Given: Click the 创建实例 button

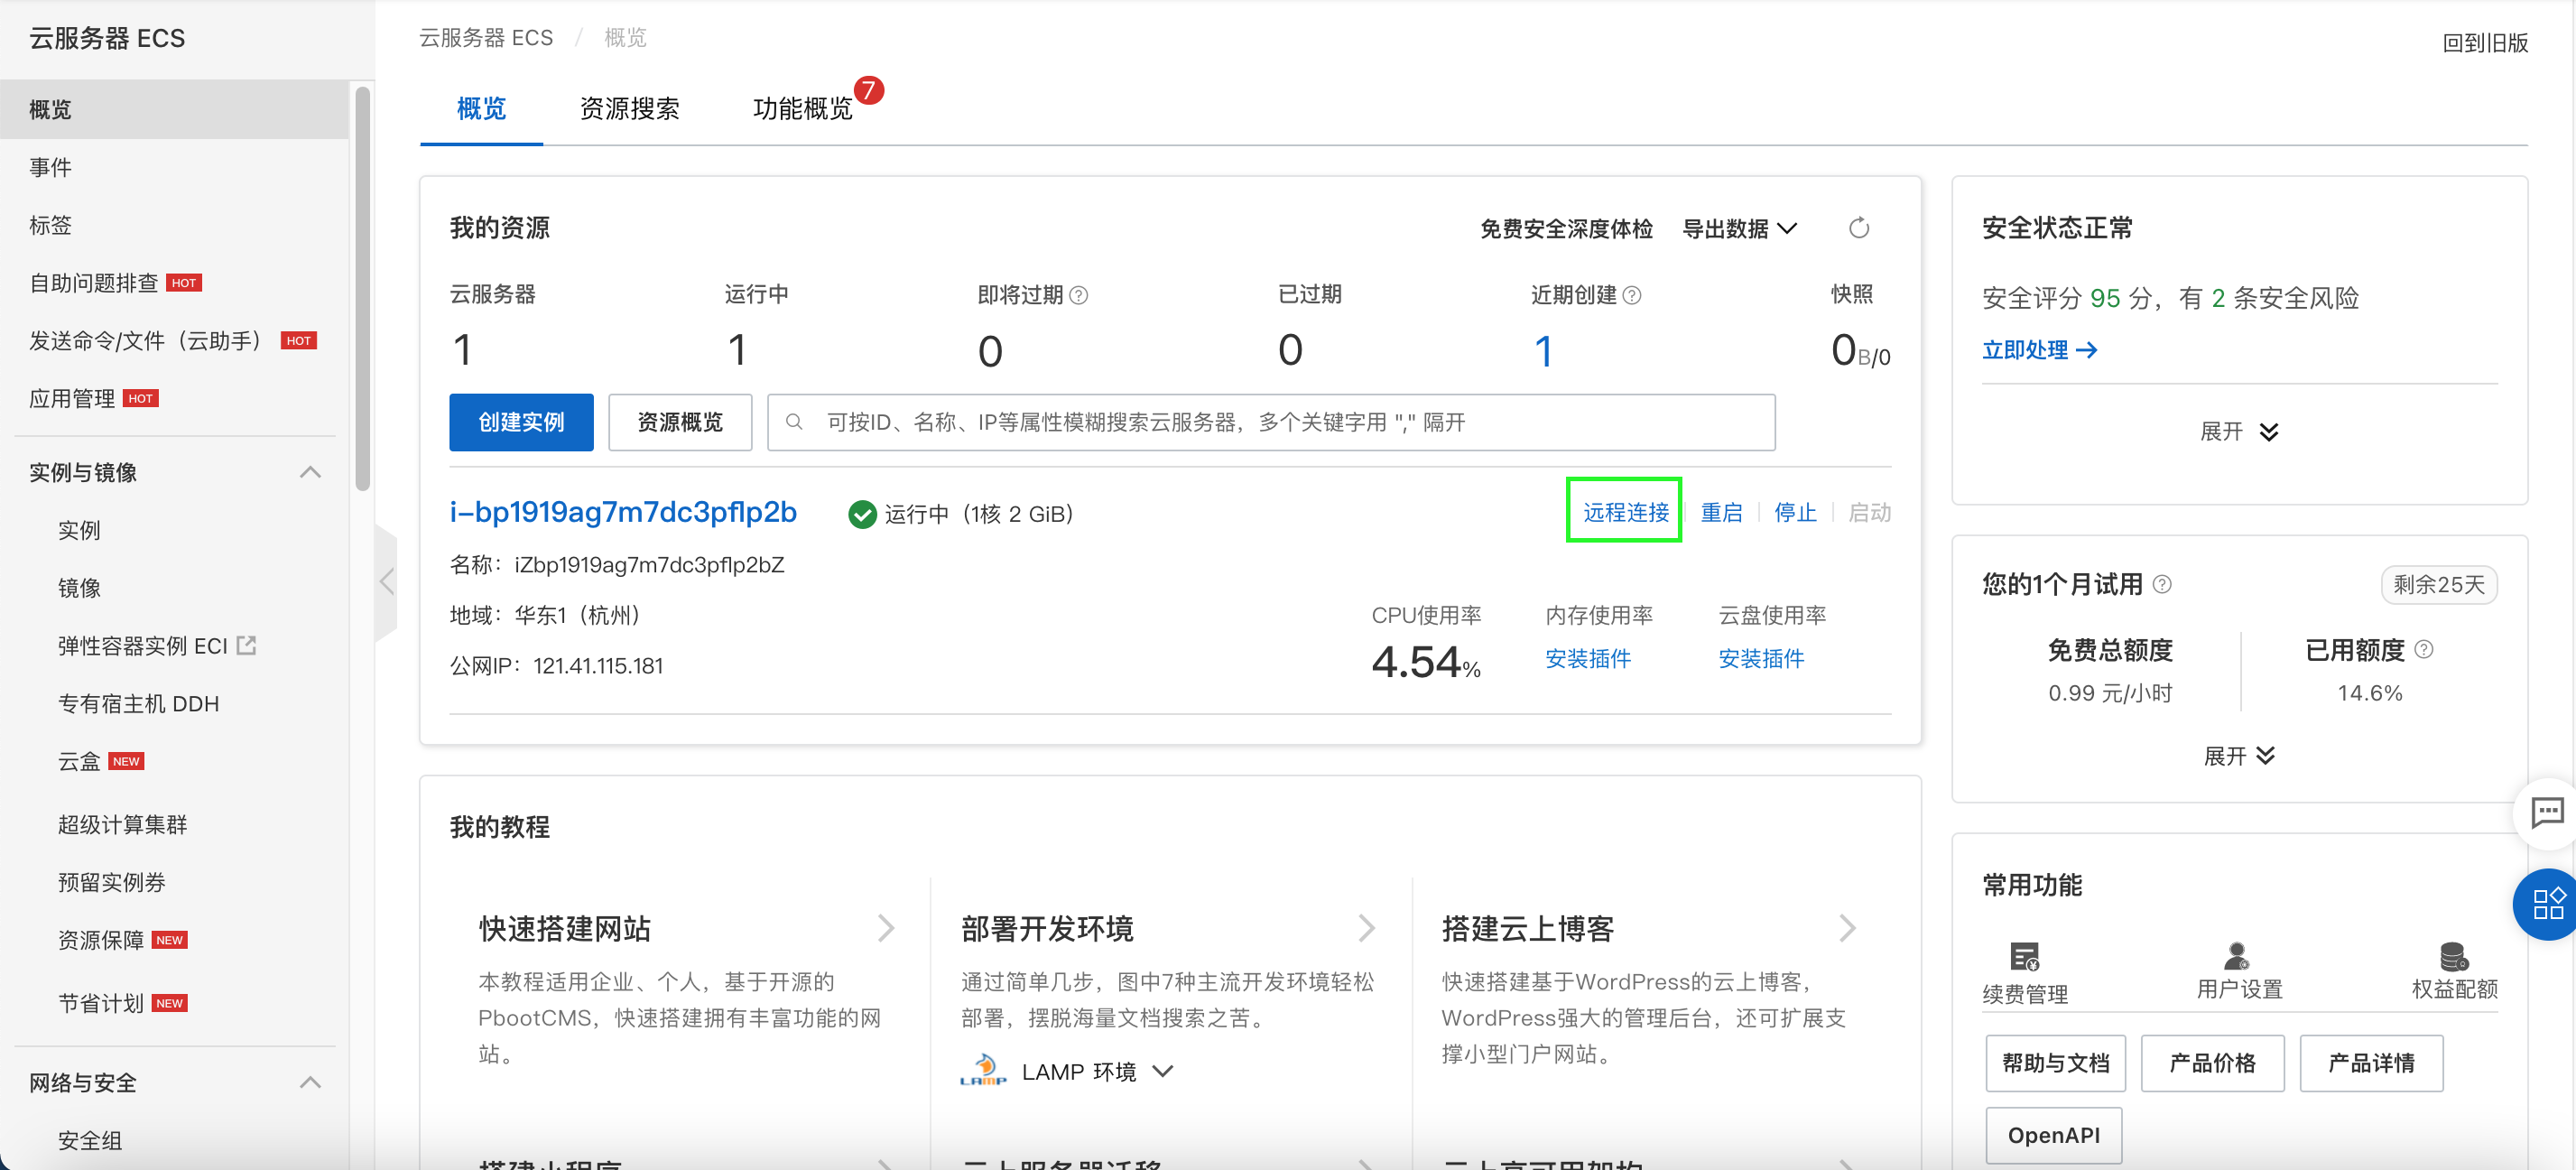Looking at the screenshot, I should (x=521, y=422).
